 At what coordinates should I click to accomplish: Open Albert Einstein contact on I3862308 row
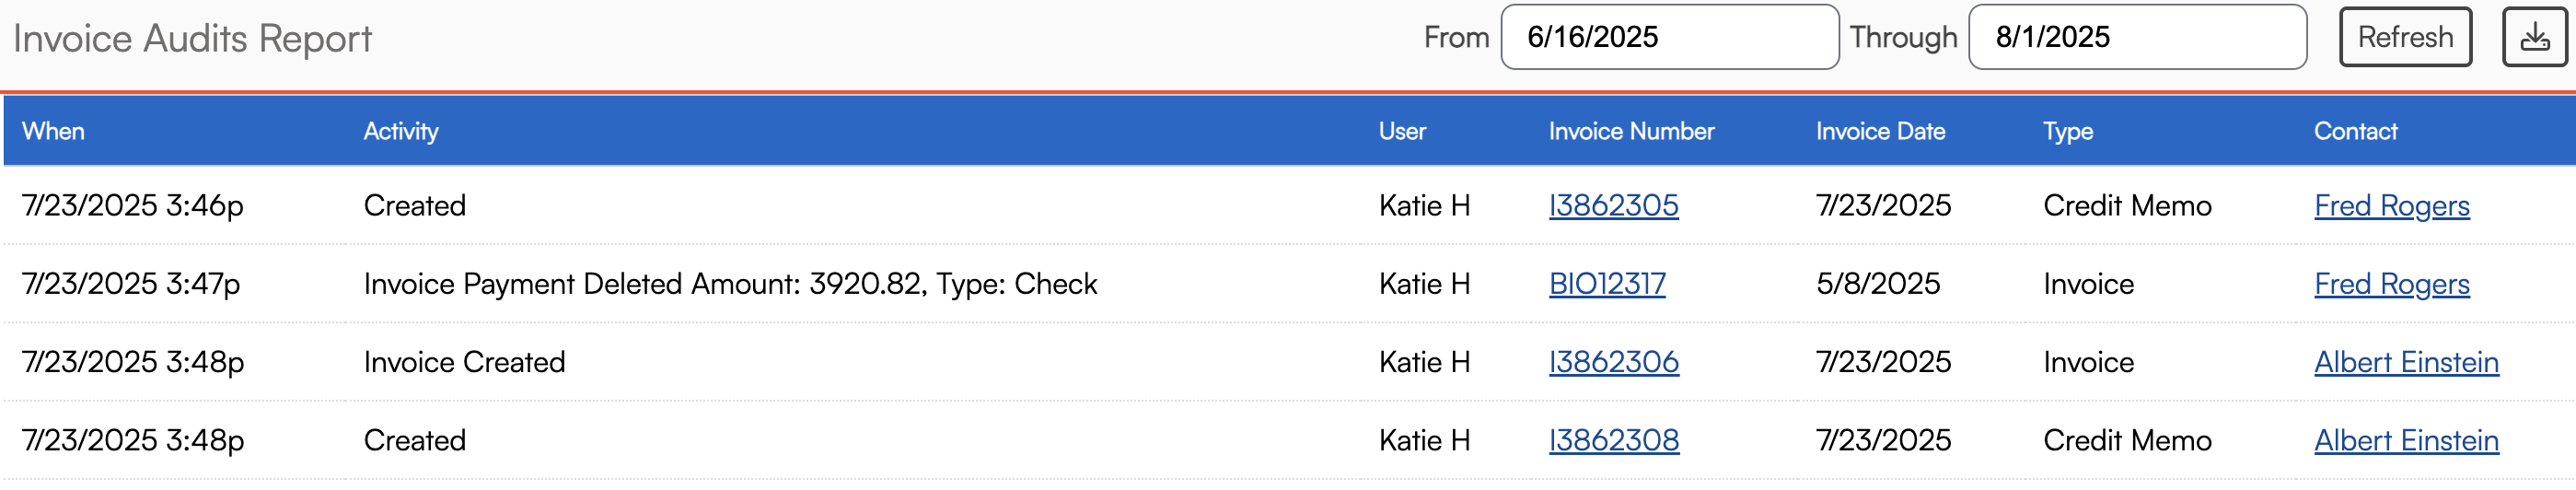click(x=2405, y=440)
